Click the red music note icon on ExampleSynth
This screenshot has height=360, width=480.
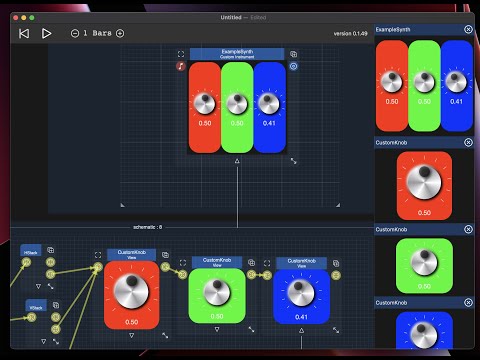[x=181, y=66]
